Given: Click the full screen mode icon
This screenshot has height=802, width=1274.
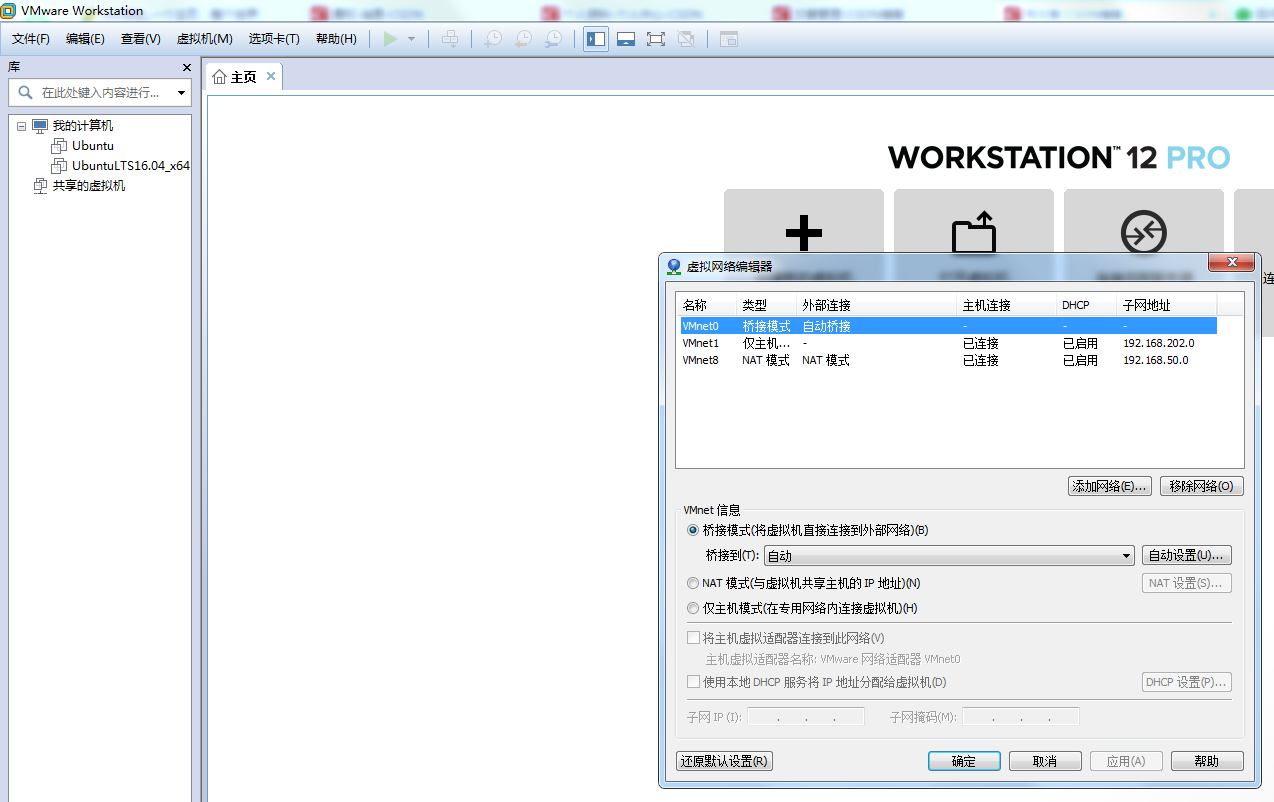Looking at the screenshot, I should pyautogui.click(x=656, y=39).
